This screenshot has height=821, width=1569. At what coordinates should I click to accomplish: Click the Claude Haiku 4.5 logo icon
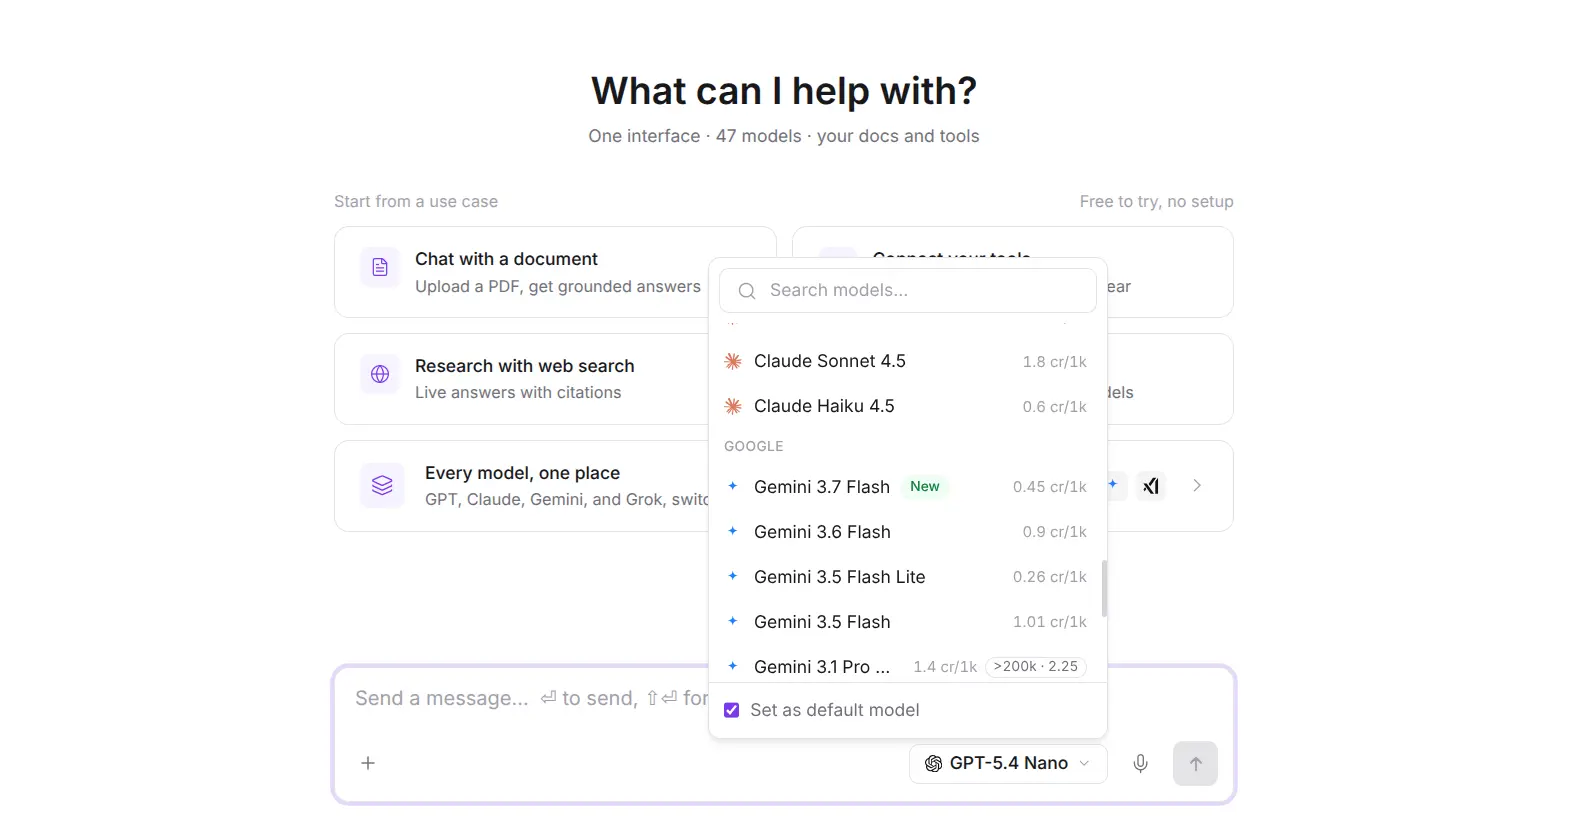point(733,406)
